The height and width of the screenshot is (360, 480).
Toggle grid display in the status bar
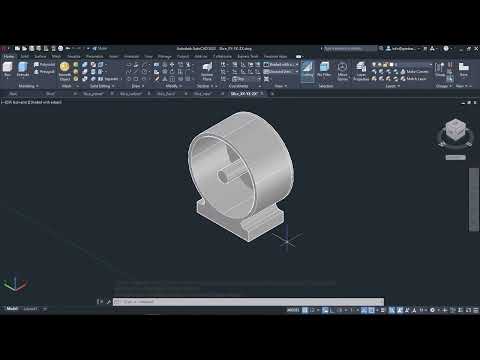coord(305,310)
